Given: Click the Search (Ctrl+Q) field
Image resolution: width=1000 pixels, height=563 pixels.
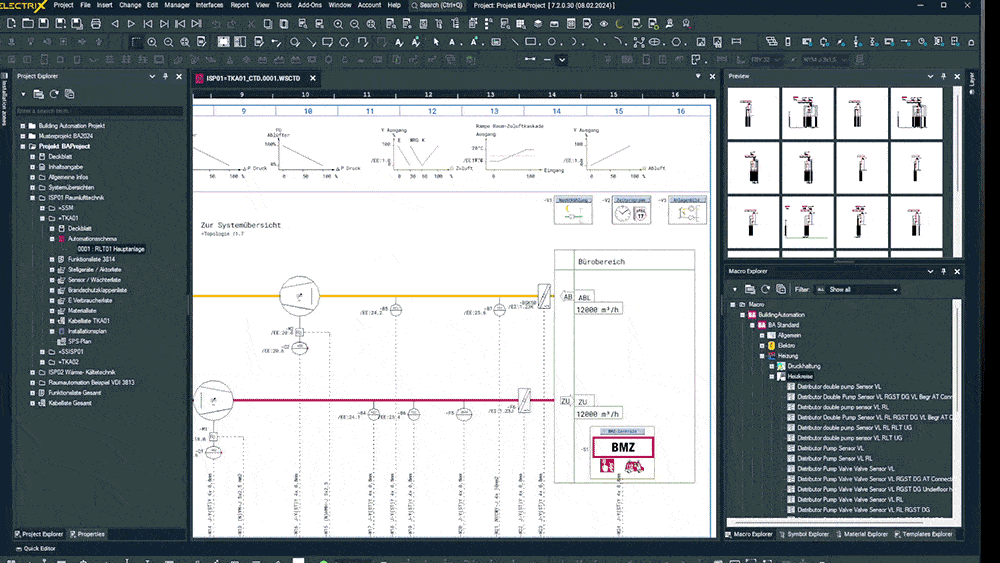Looking at the screenshot, I should click(436, 5).
